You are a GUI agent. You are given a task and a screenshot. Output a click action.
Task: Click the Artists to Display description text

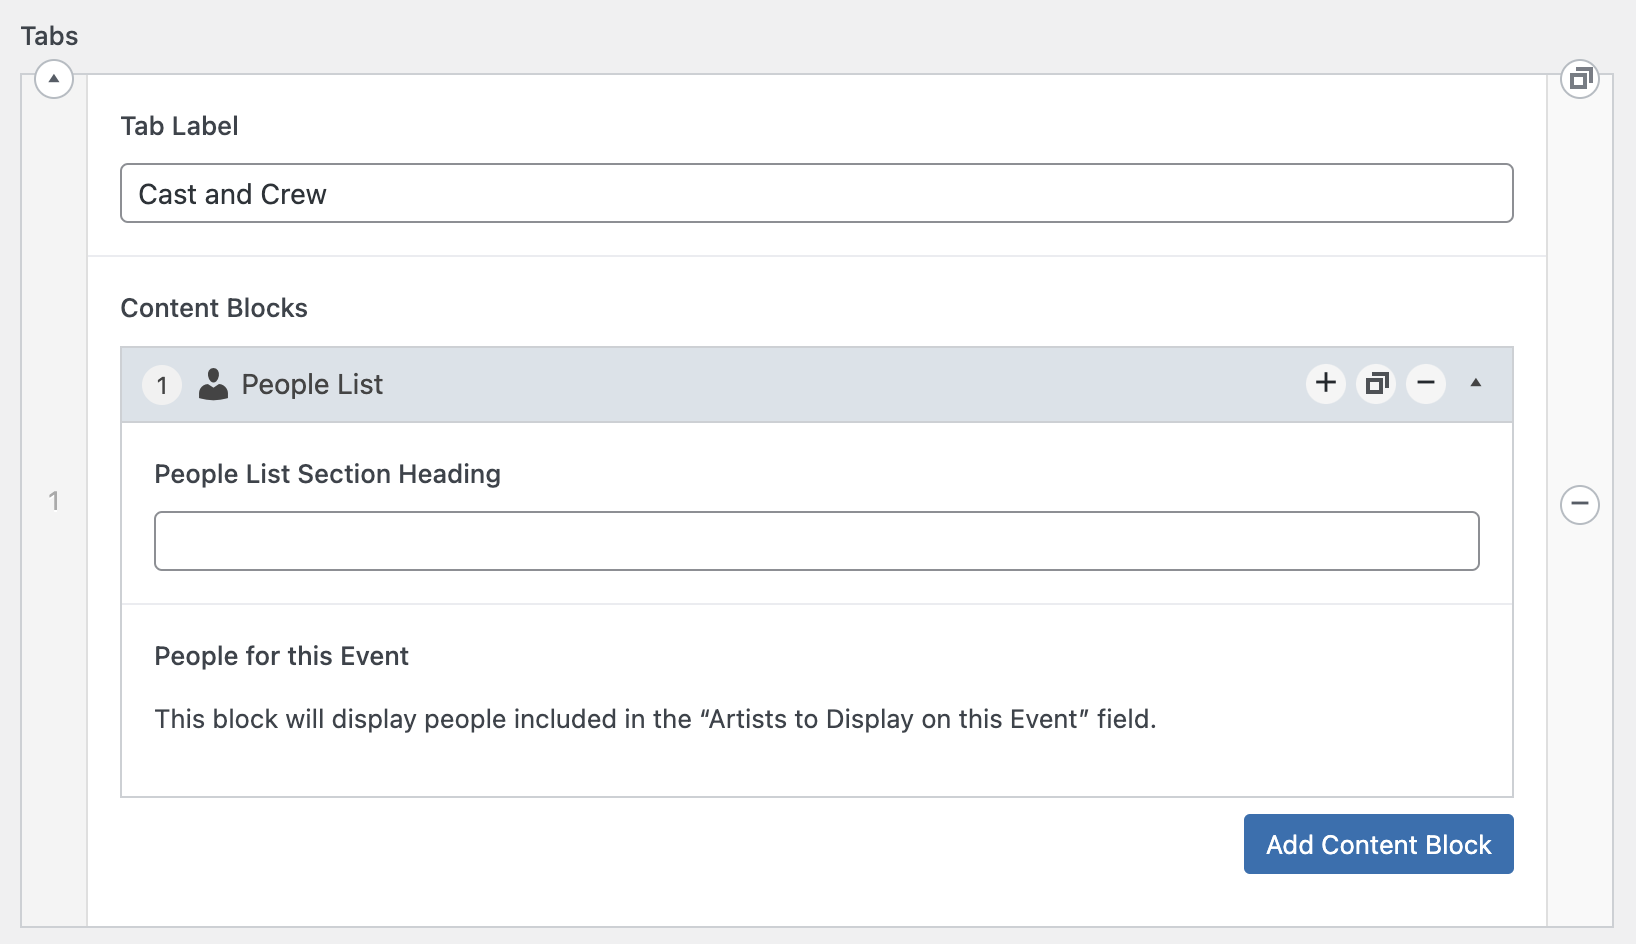coord(655,719)
